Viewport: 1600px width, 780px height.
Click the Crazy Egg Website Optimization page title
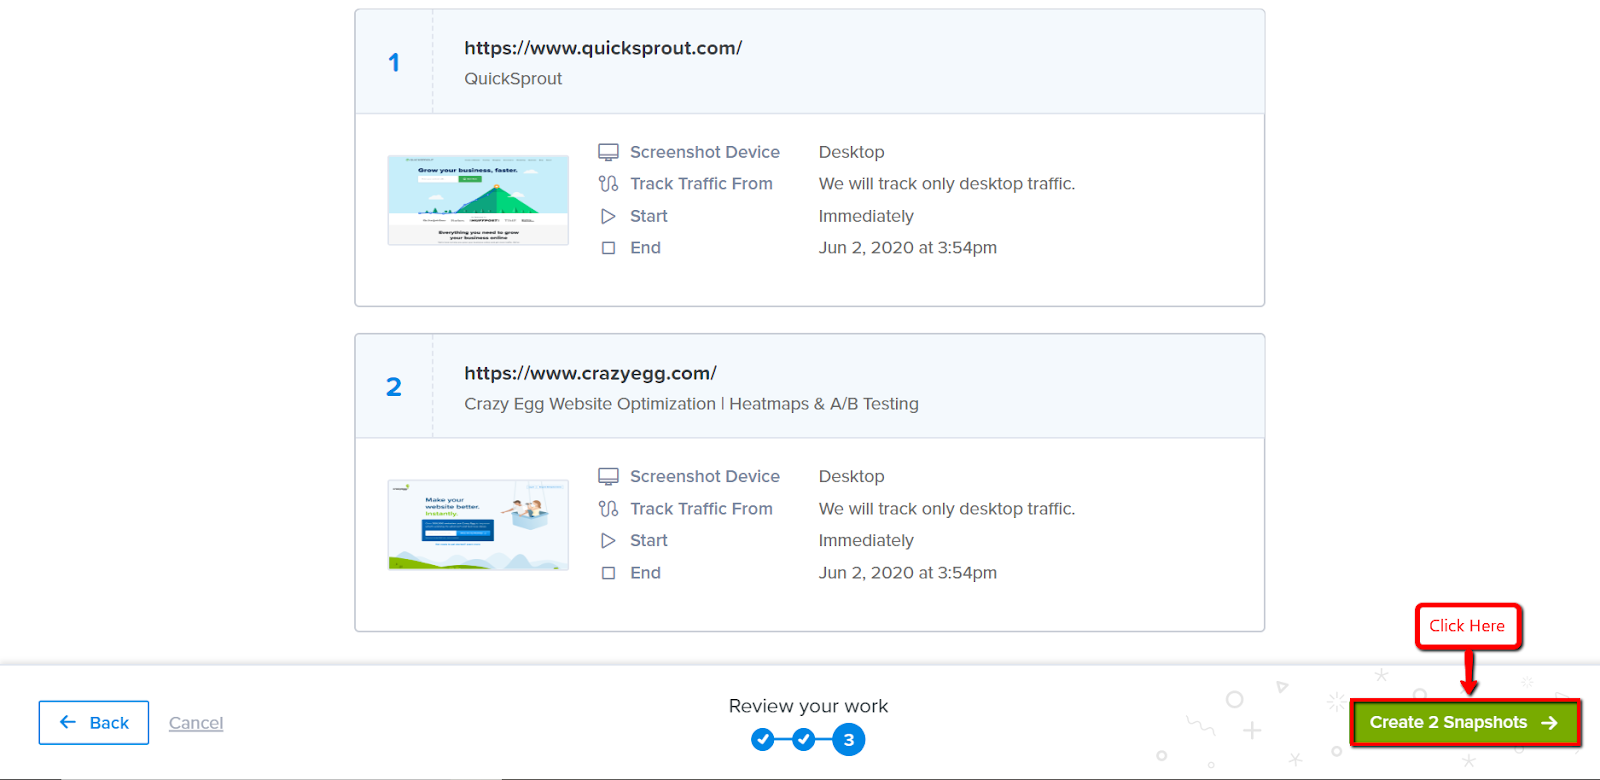pyautogui.click(x=691, y=404)
